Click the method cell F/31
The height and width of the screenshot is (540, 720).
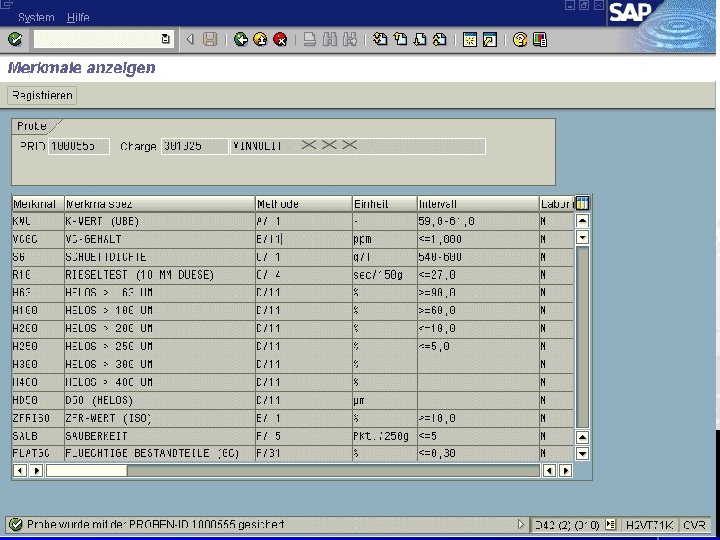(x=304, y=454)
